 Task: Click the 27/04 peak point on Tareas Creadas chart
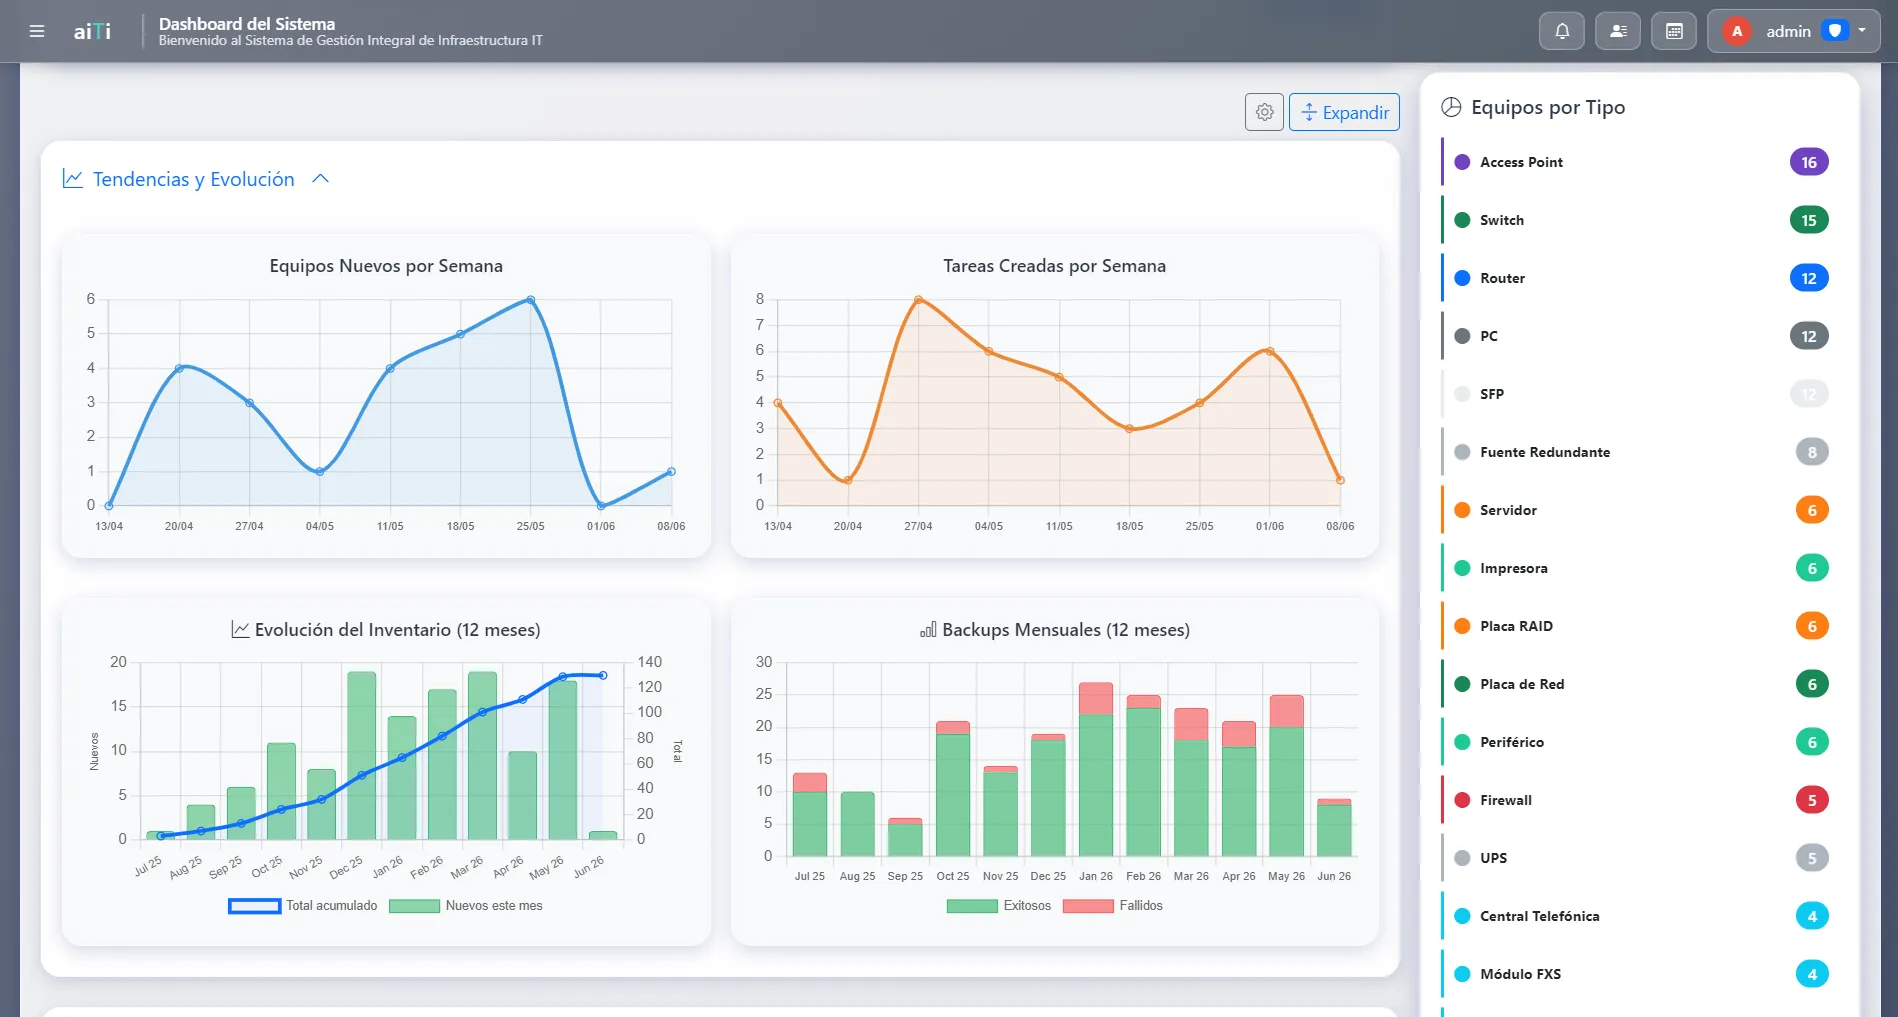click(918, 300)
